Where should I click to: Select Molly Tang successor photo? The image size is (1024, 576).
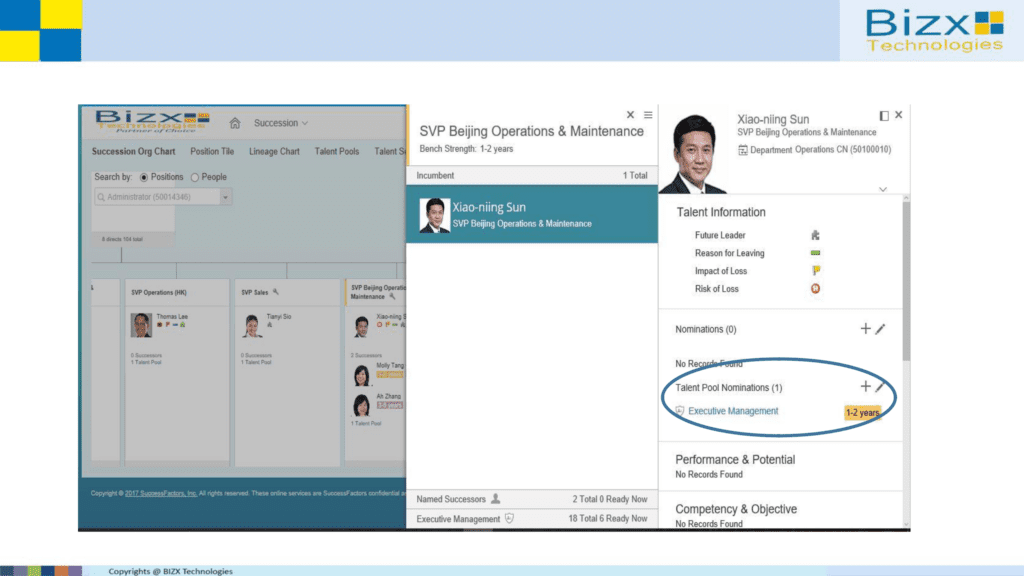click(x=361, y=375)
